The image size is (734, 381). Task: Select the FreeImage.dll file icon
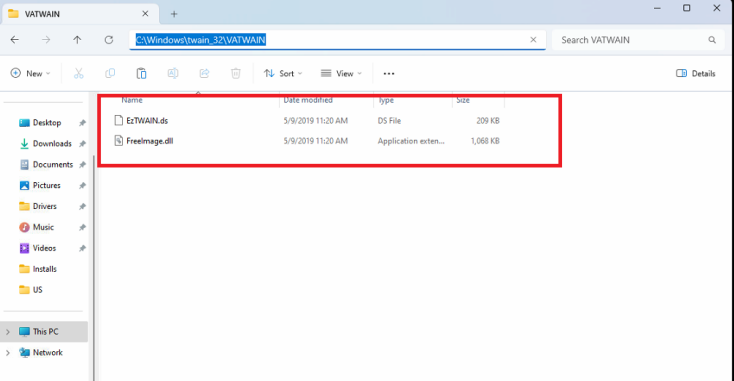119,141
